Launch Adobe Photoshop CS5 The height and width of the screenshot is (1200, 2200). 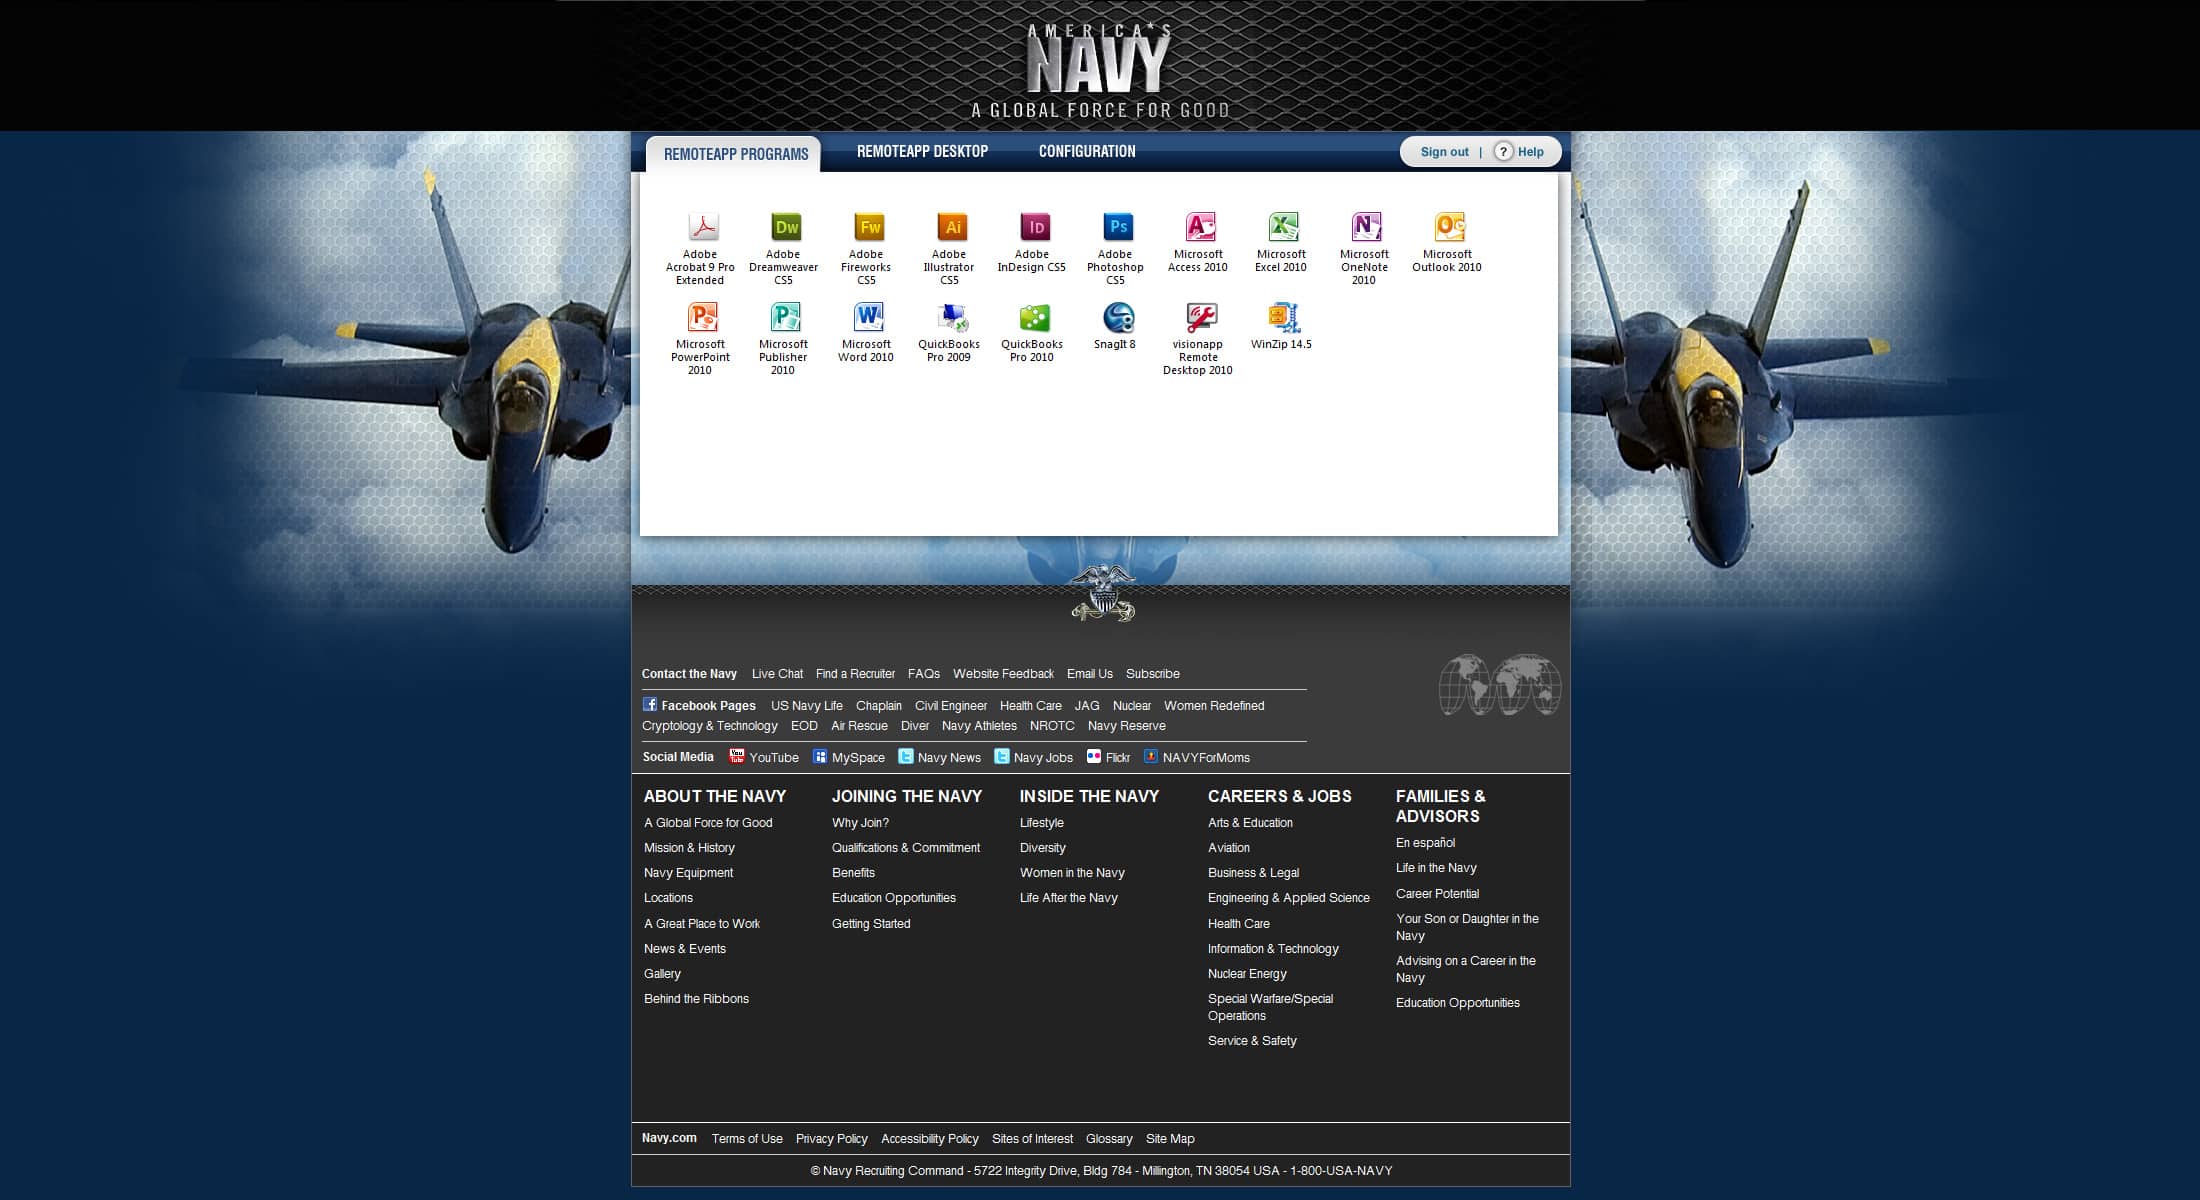[1116, 249]
